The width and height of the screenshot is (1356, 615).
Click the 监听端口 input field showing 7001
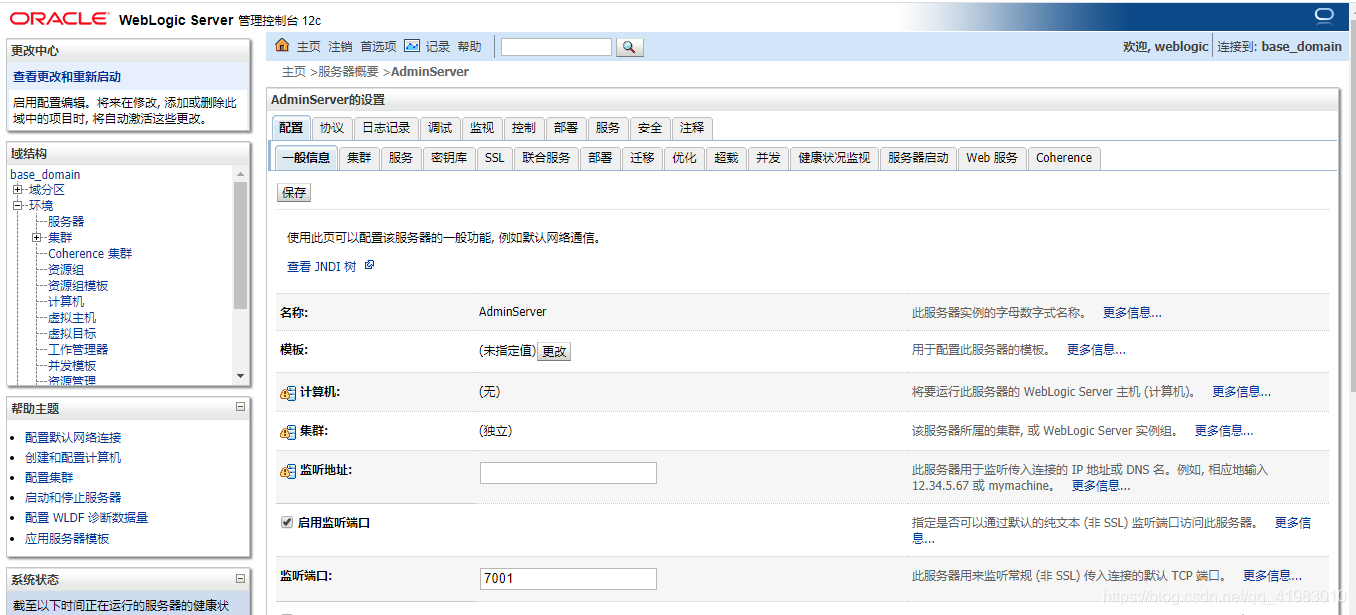pyautogui.click(x=568, y=578)
